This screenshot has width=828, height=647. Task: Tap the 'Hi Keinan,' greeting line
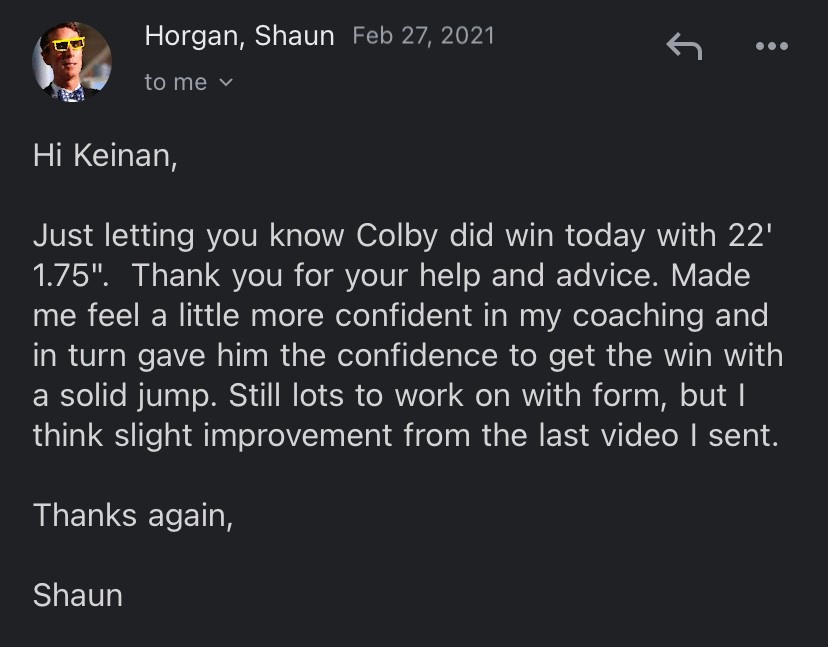click(x=105, y=156)
